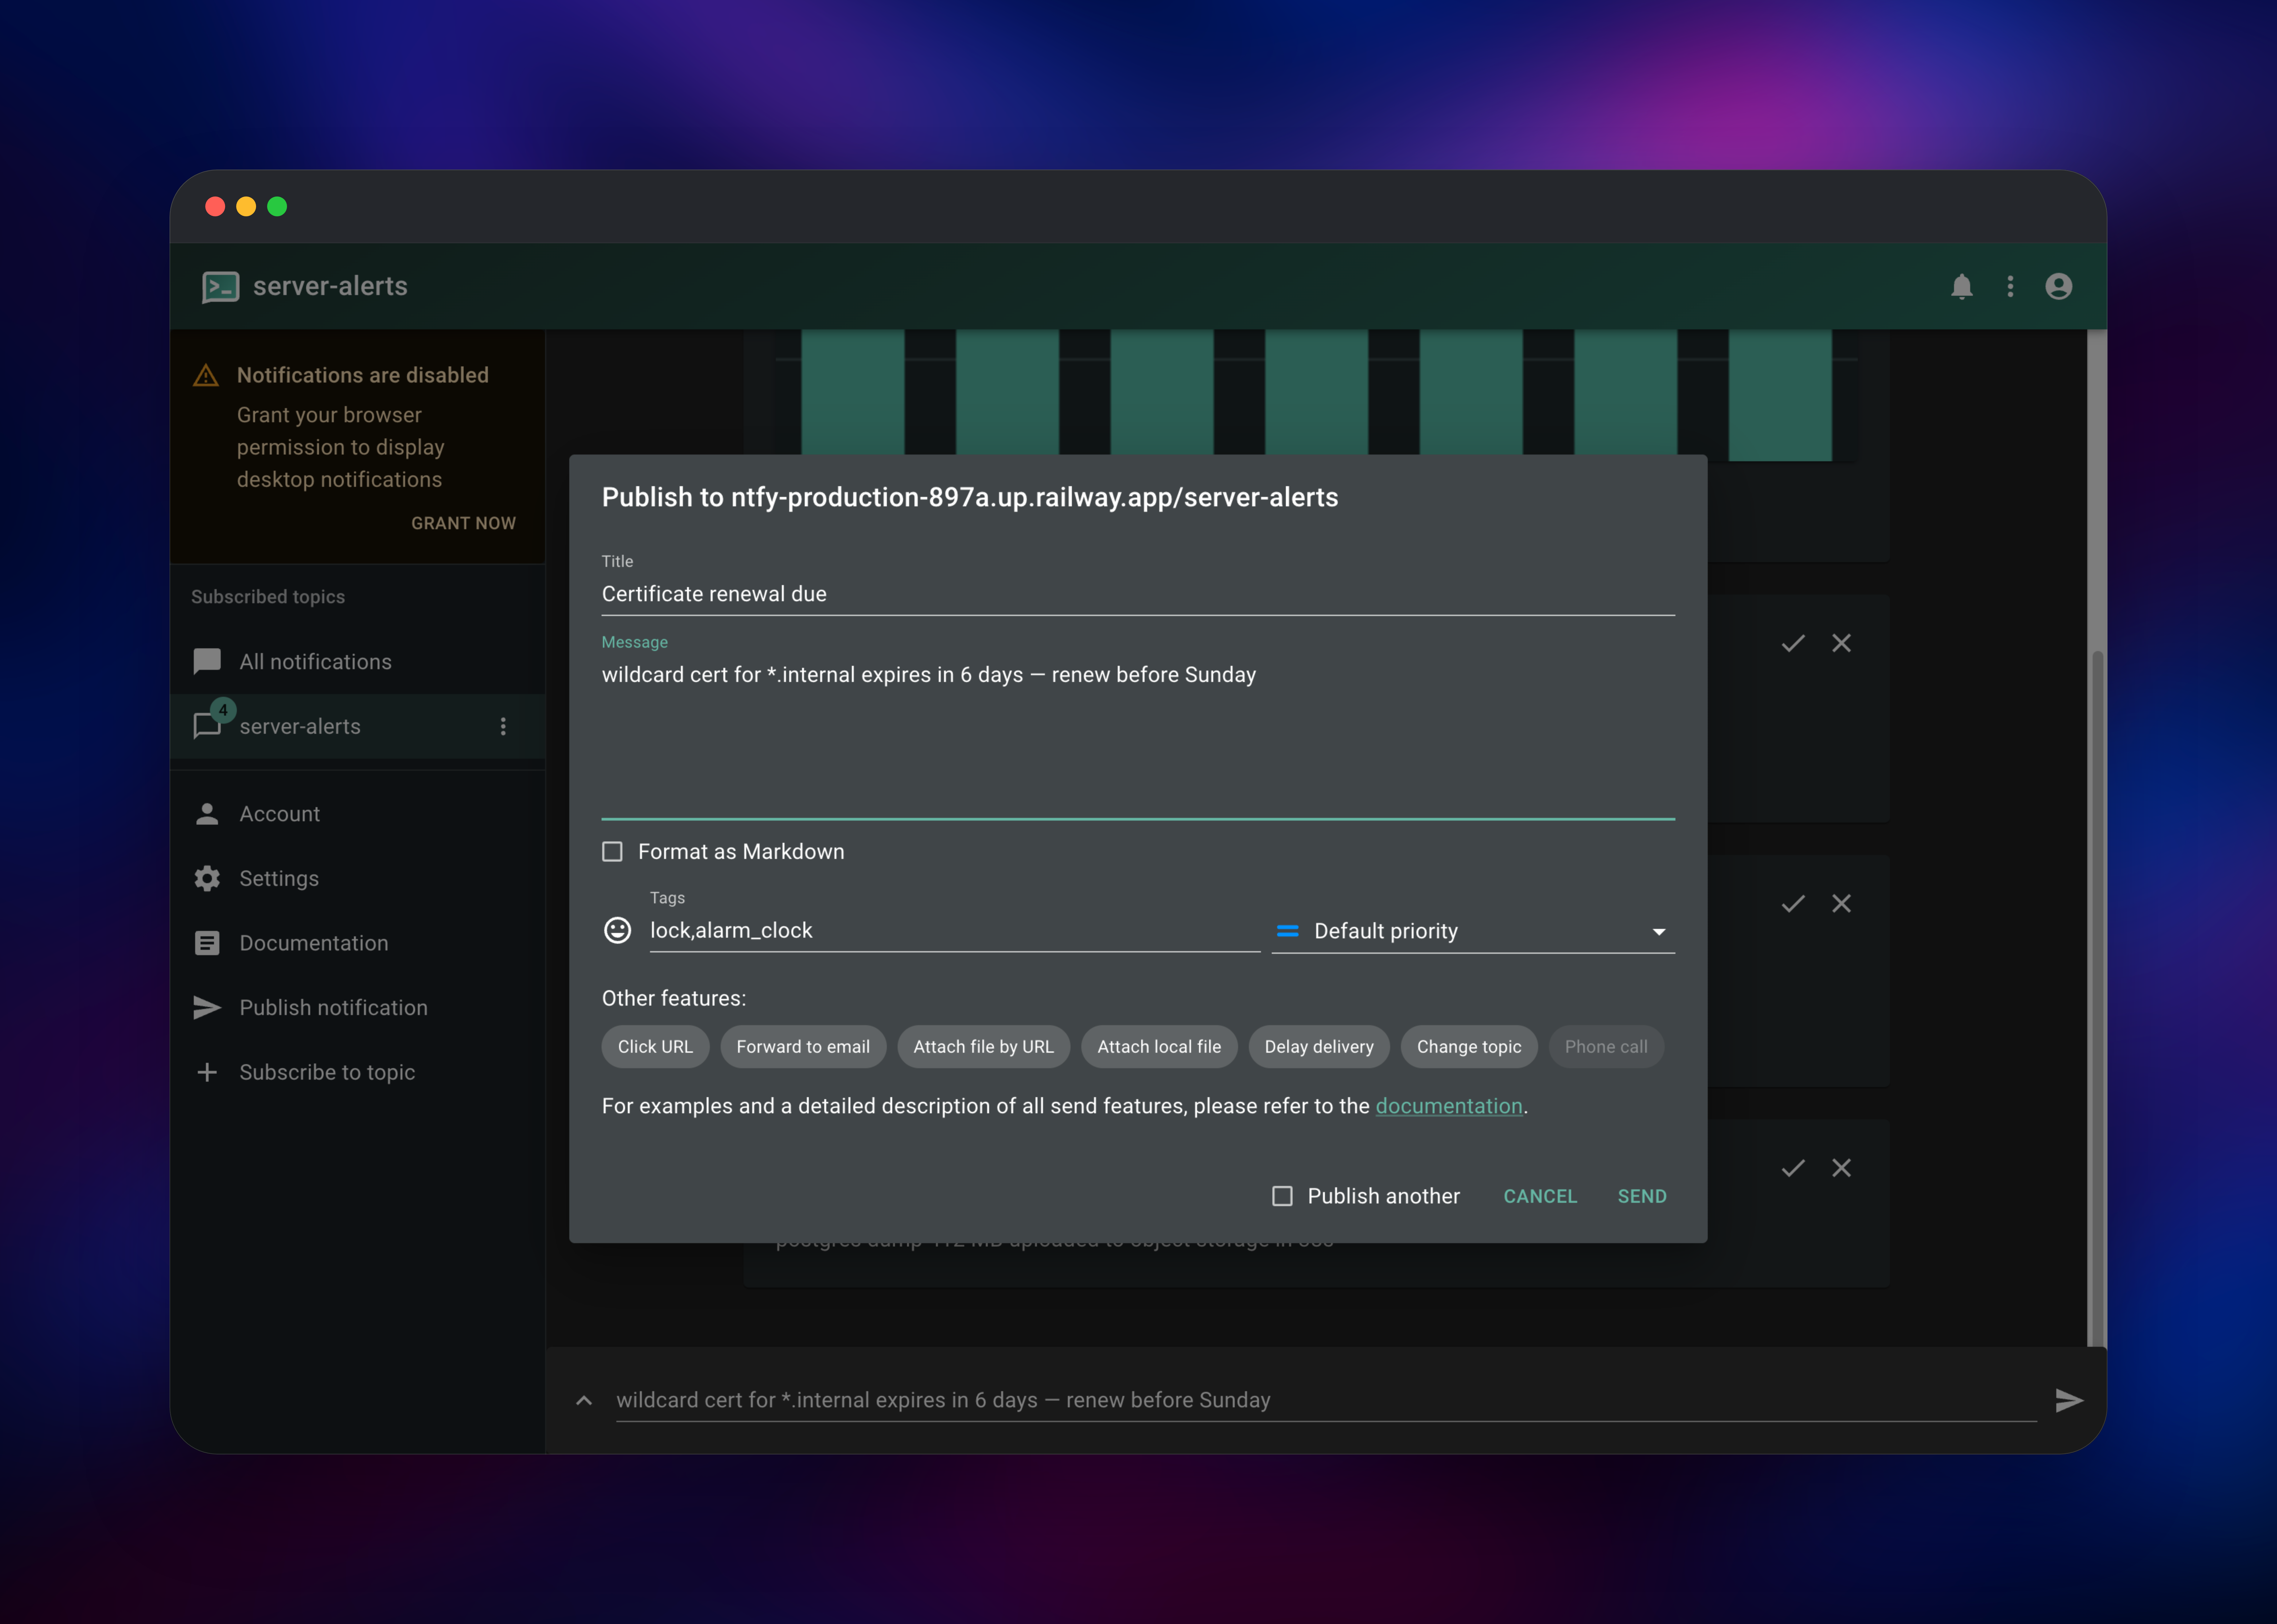The image size is (2277, 1624).
Task: Enable Format as Markdown checkbox
Action: 612,852
